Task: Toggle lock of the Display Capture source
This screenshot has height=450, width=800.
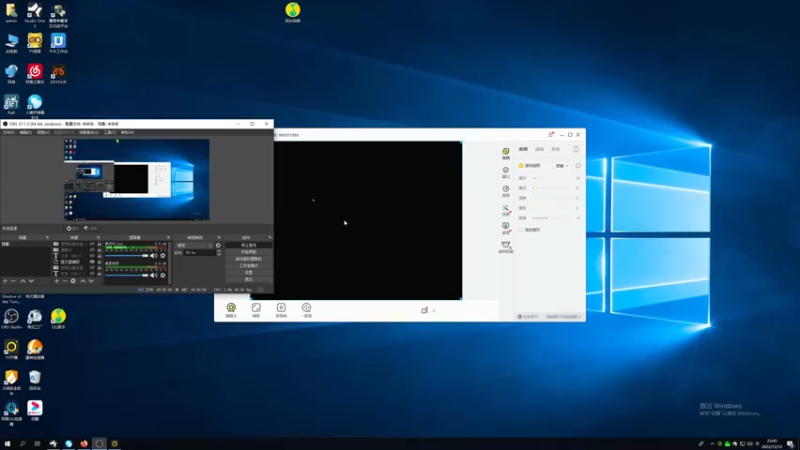Action: coord(99,262)
